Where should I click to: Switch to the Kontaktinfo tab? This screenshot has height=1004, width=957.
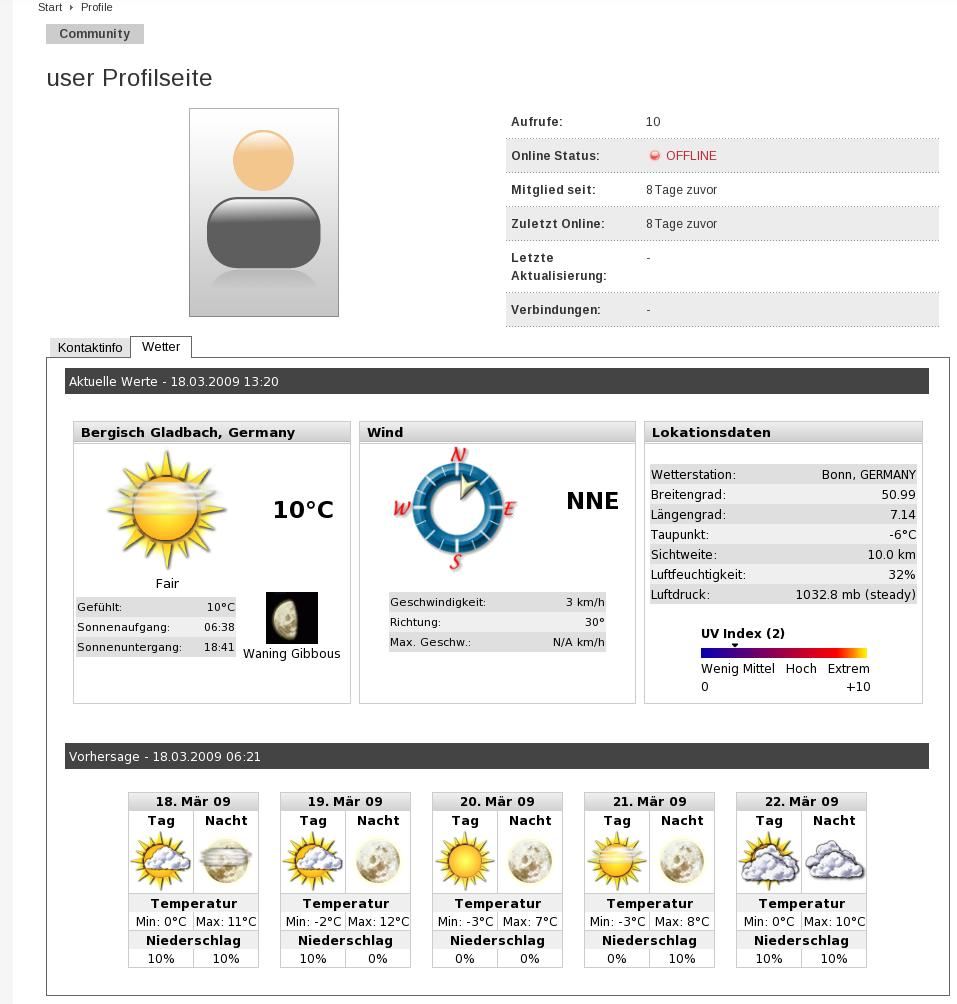point(90,347)
